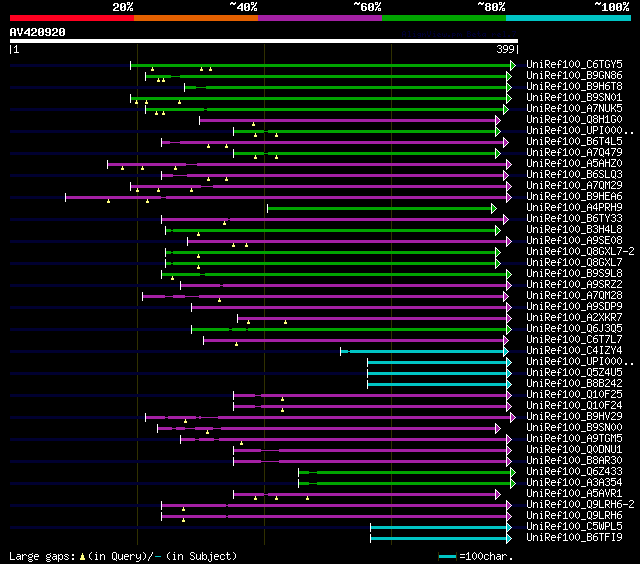The width and height of the screenshot is (640, 564).
Task: Click the UniRef100_Q10F25 label
Action: click(574, 395)
